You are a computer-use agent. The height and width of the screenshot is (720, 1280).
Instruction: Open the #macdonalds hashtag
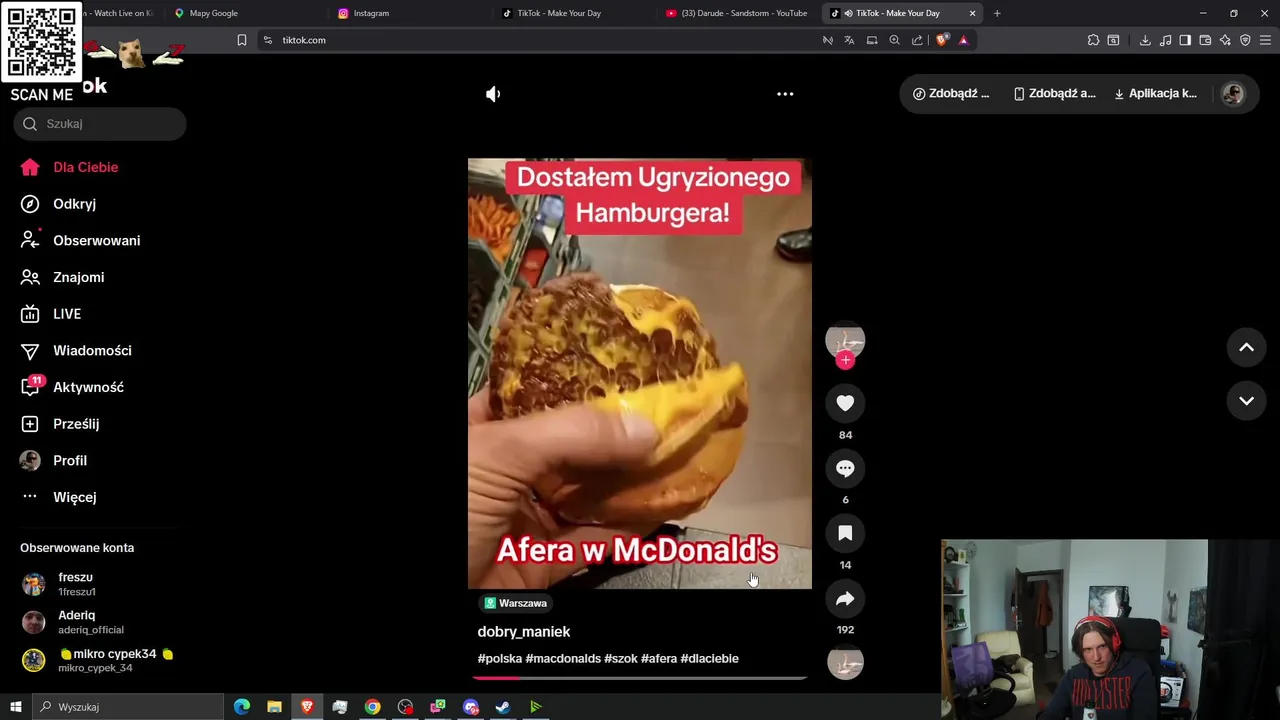(x=563, y=659)
